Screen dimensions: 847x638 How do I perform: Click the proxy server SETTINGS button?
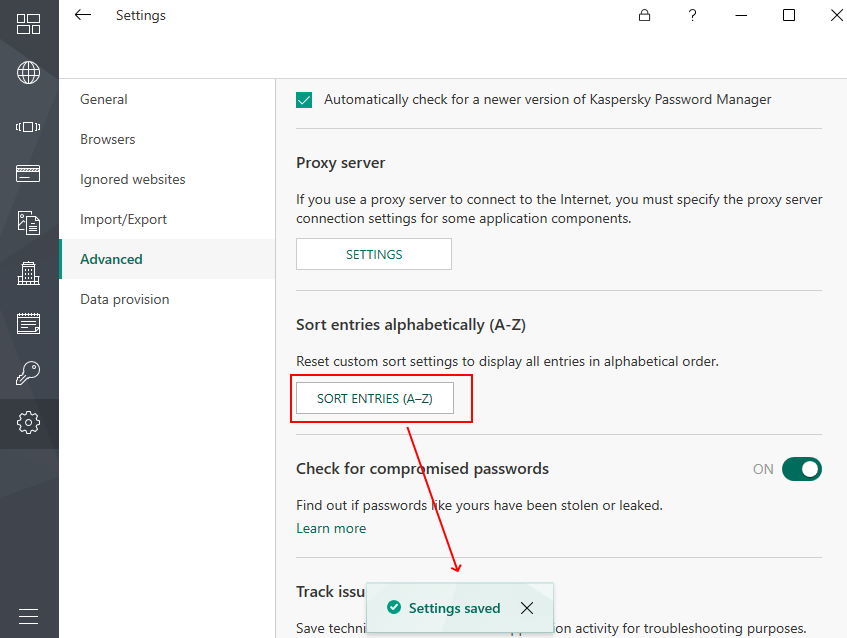(x=374, y=254)
